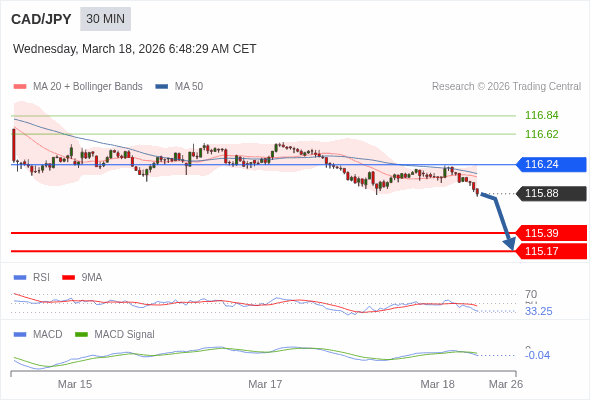Click the black 115.88 current price tag

click(x=551, y=193)
